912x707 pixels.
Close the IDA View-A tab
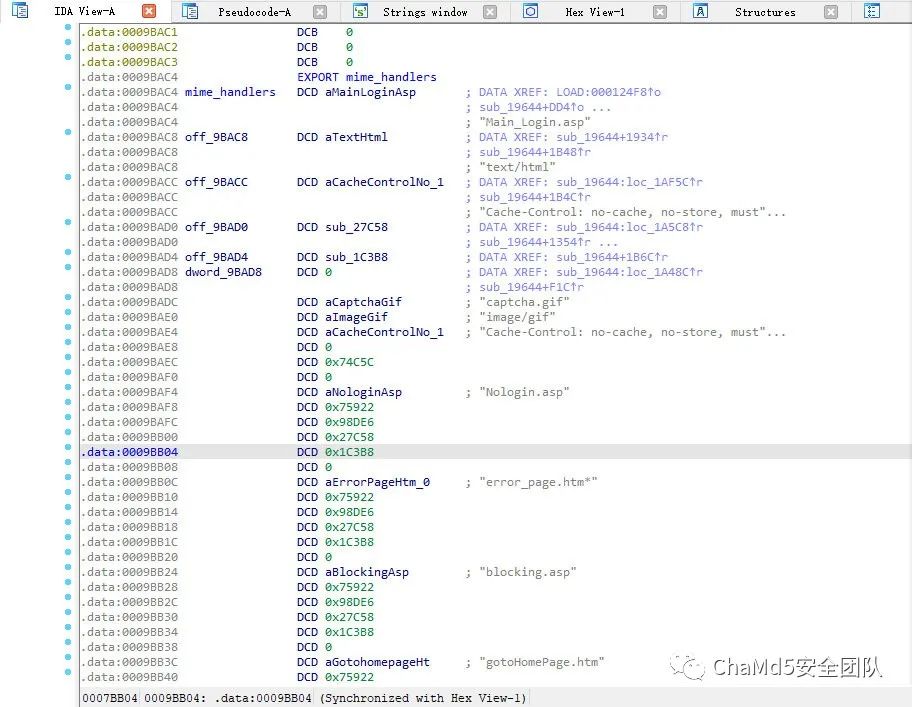click(149, 11)
